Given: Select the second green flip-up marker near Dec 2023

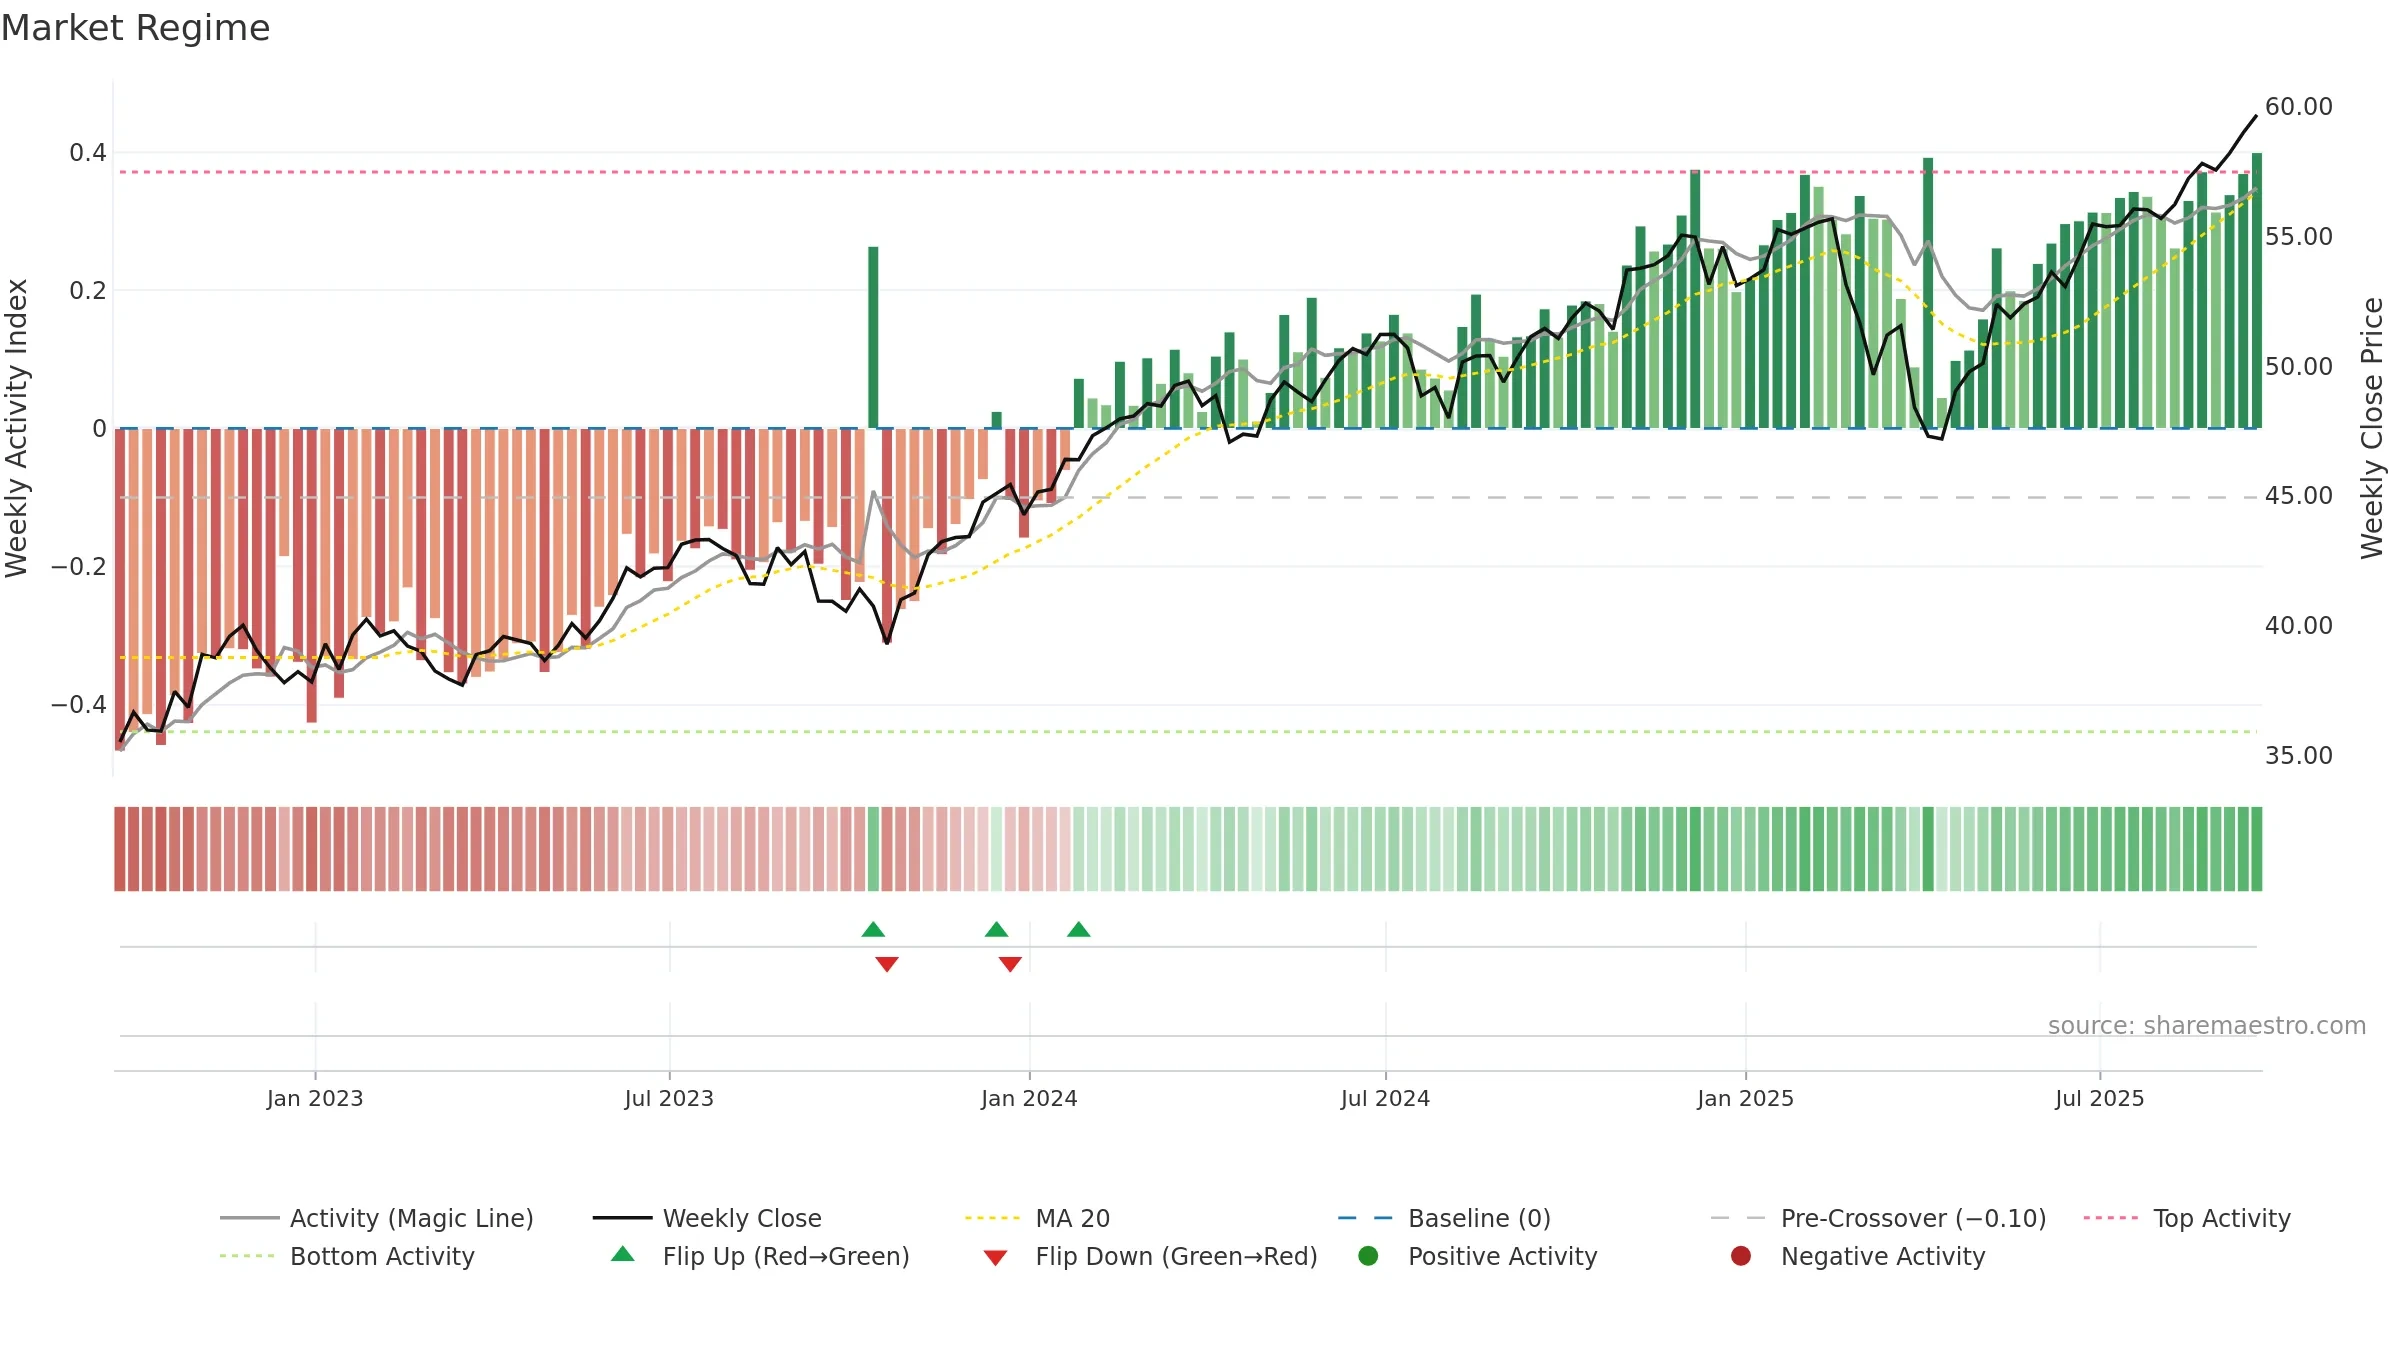Looking at the screenshot, I should tap(996, 930).
